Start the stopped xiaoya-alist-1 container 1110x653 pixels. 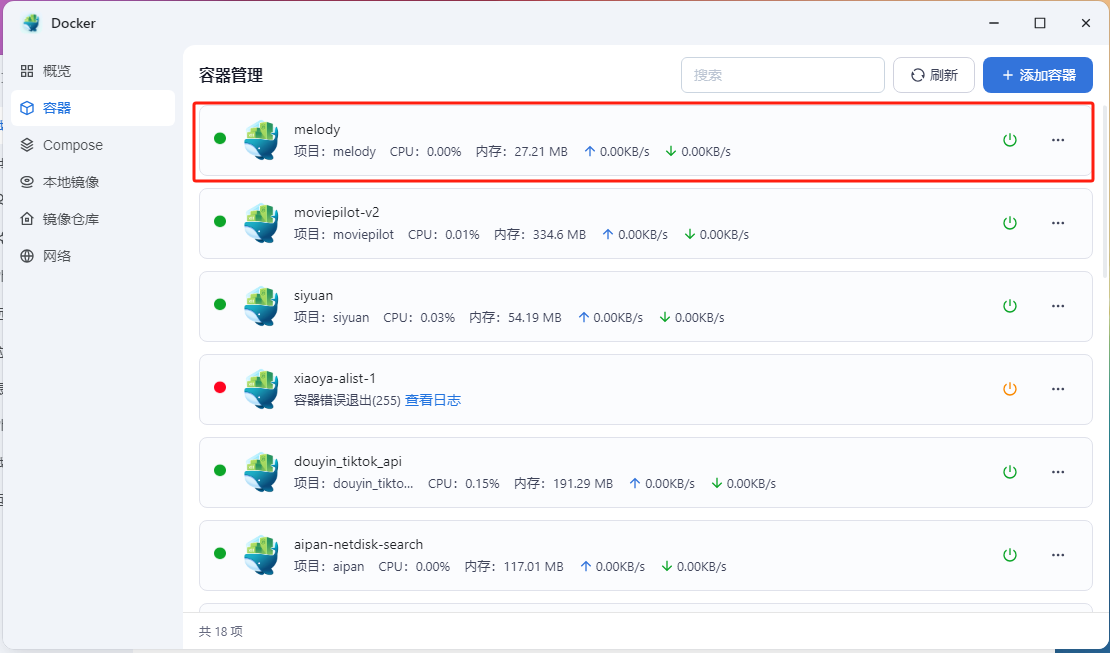(1009, 389)
